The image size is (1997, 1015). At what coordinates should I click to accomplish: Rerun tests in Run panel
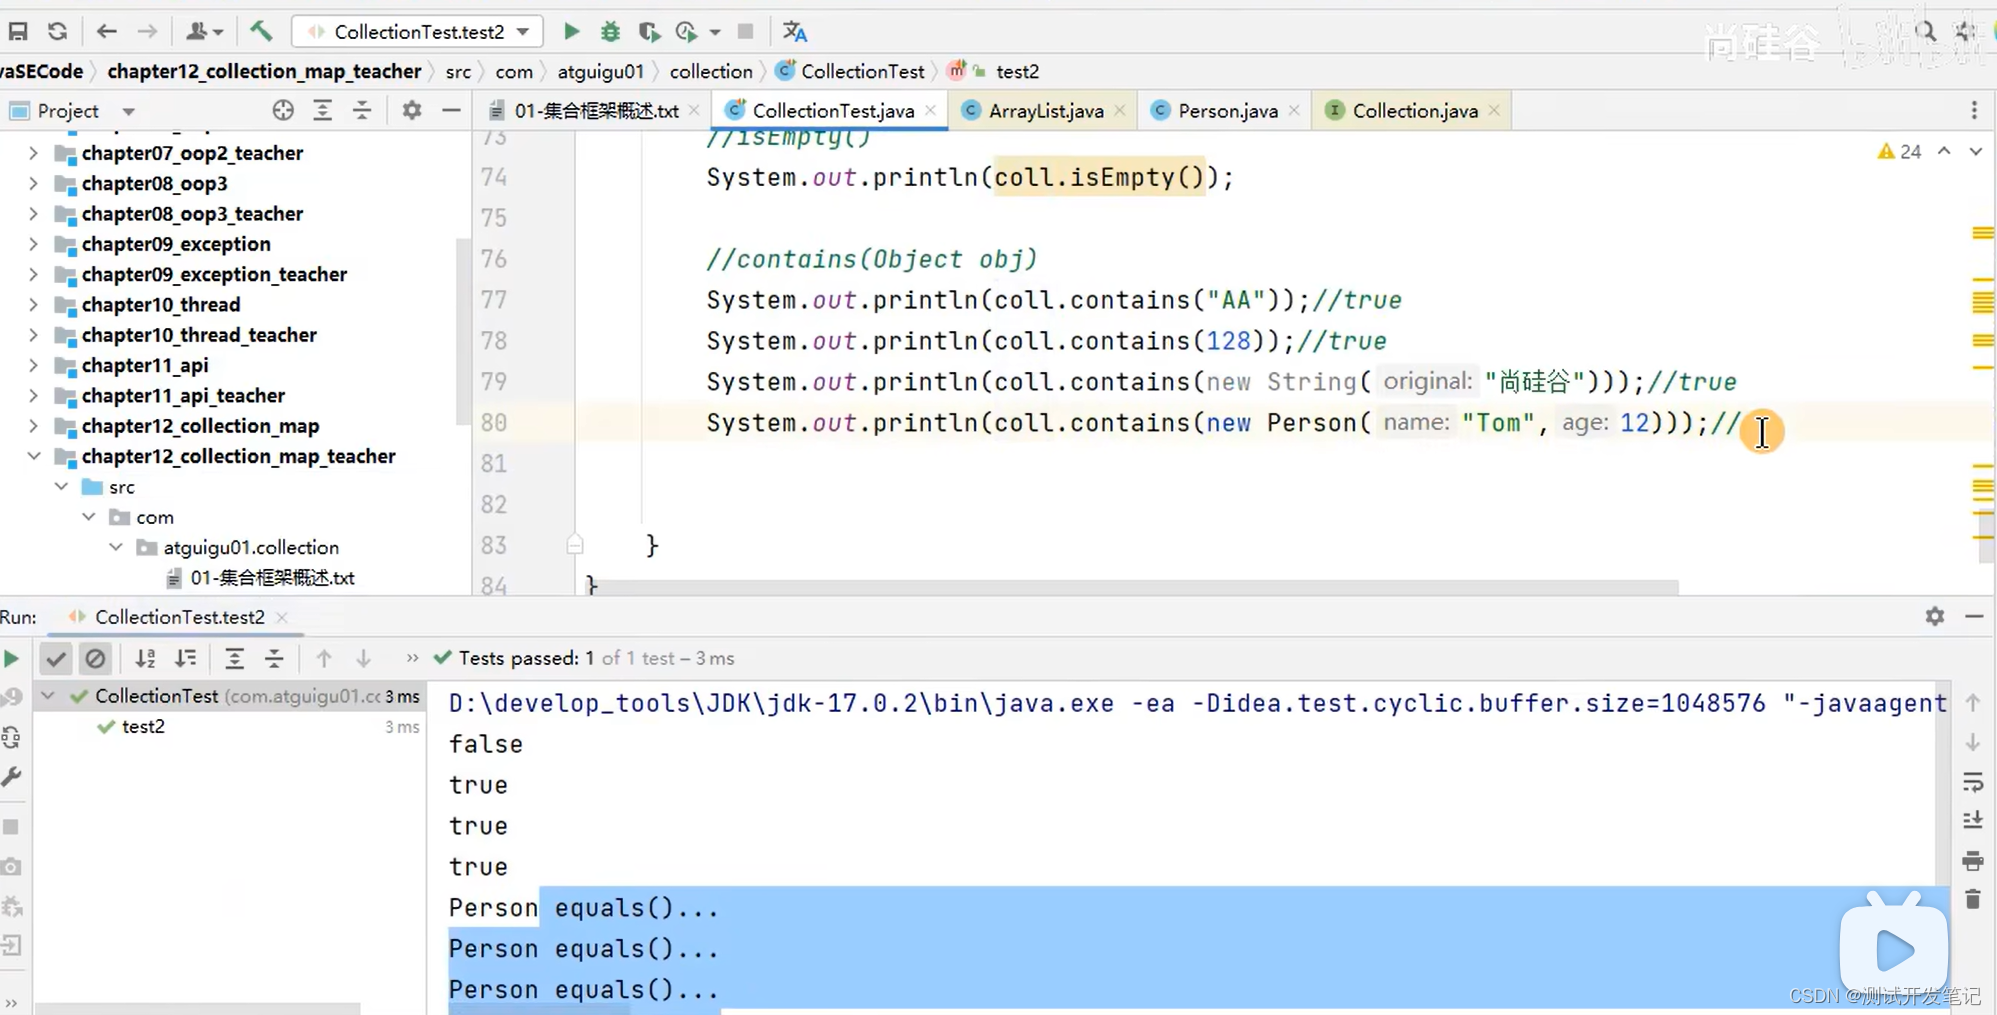coord(11,658)
